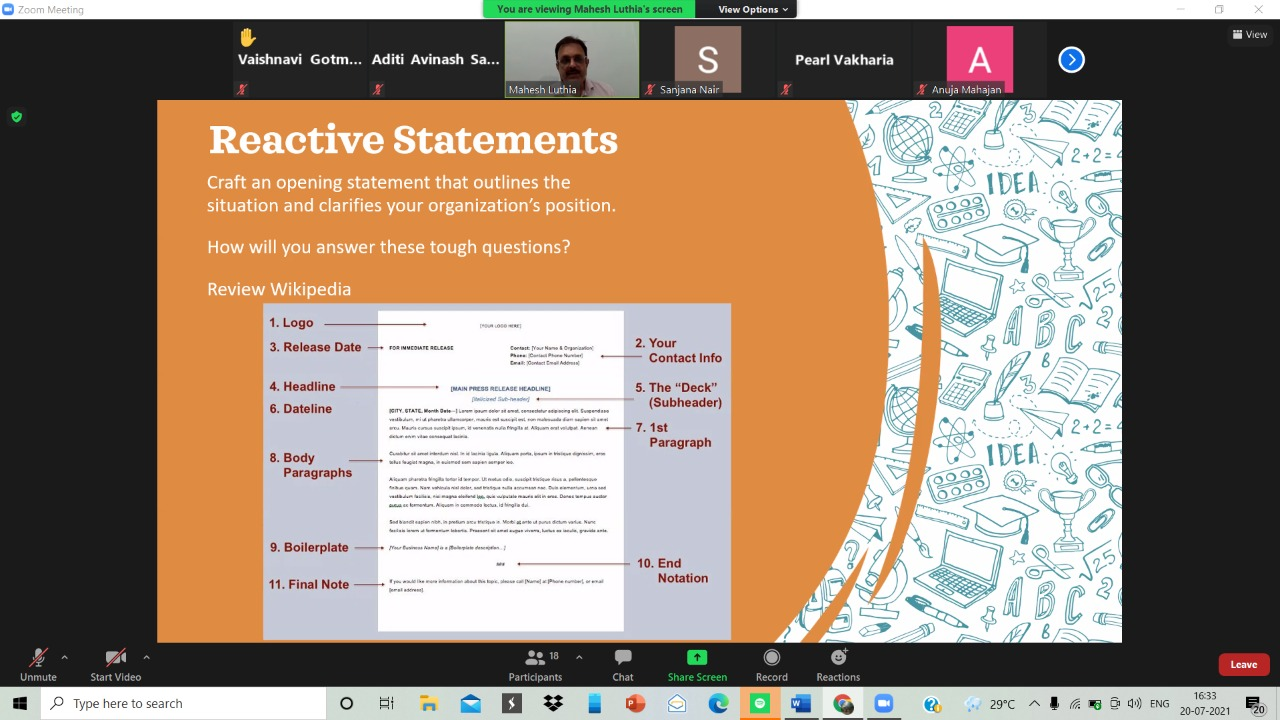
Task: Expand video options arrow beside Start Video
Action: 146,657
